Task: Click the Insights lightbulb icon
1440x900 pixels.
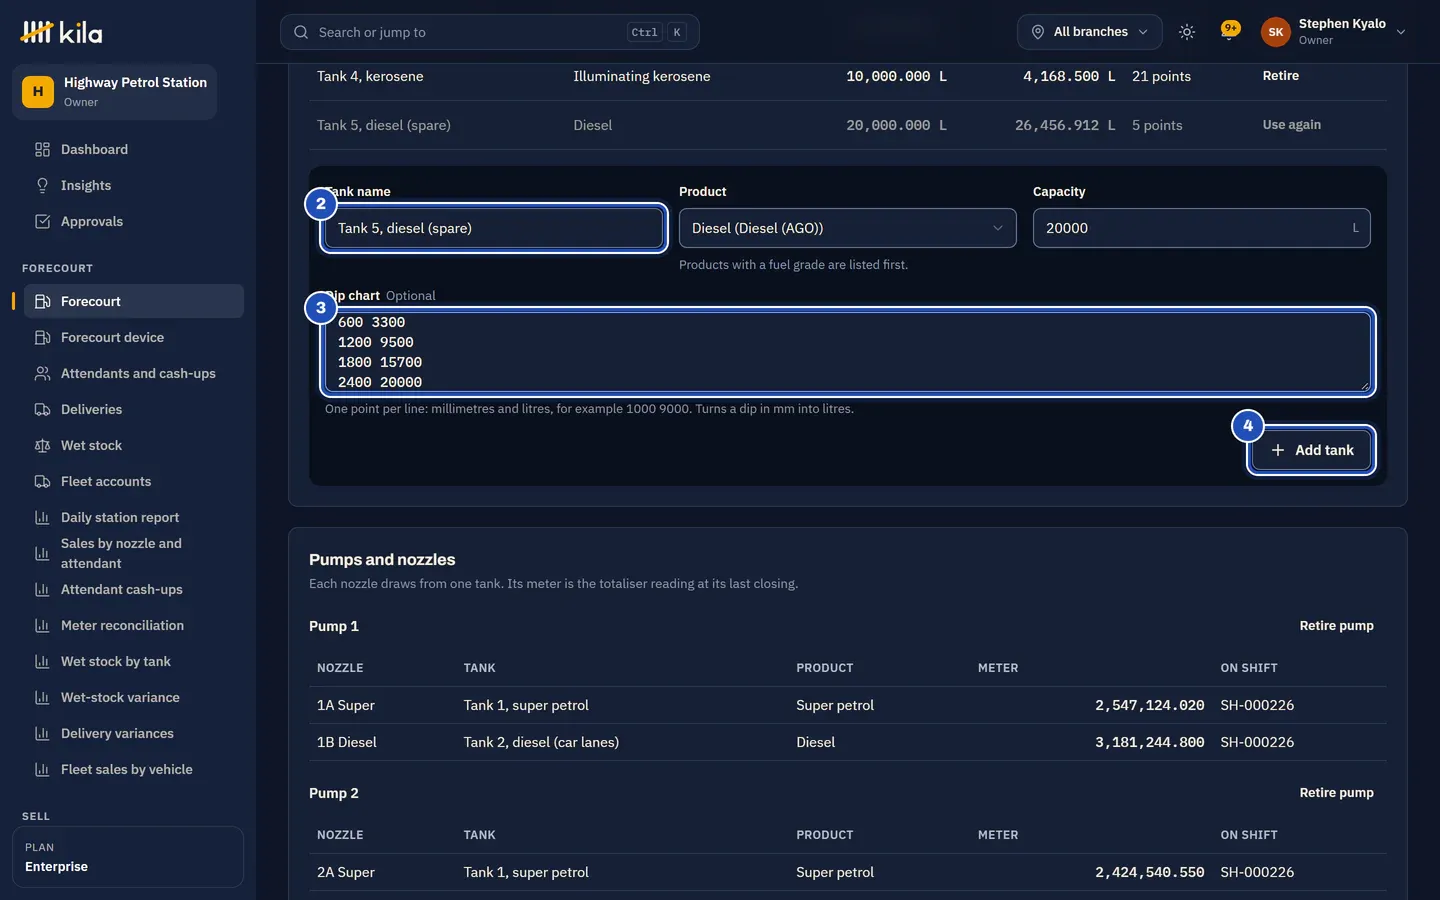Action: (x=42, y=185)
